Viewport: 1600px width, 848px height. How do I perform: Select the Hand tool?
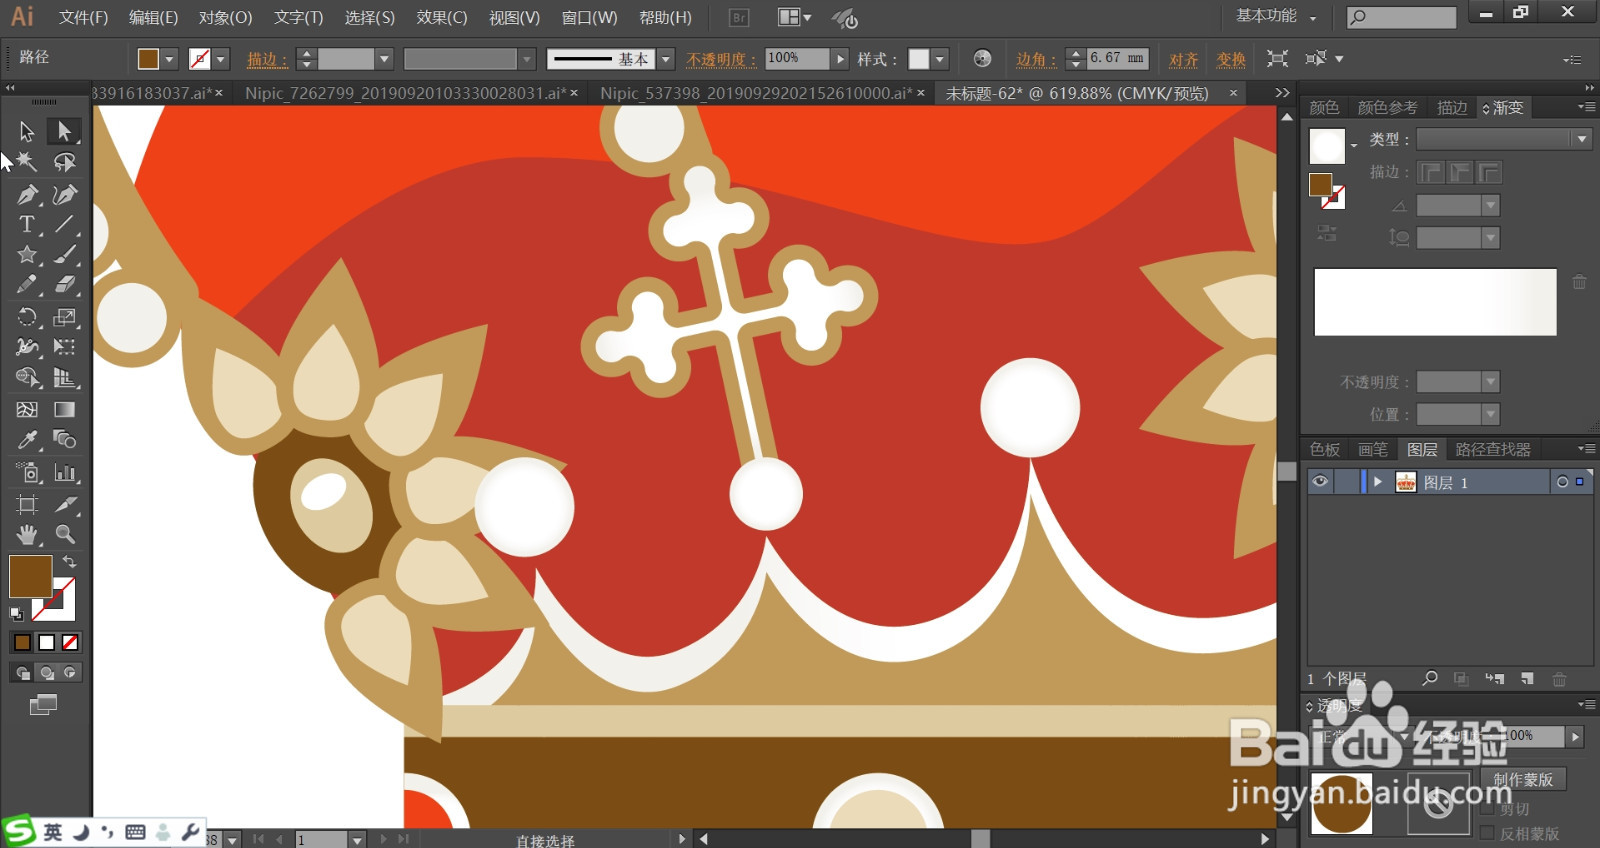tap(27, 534)
